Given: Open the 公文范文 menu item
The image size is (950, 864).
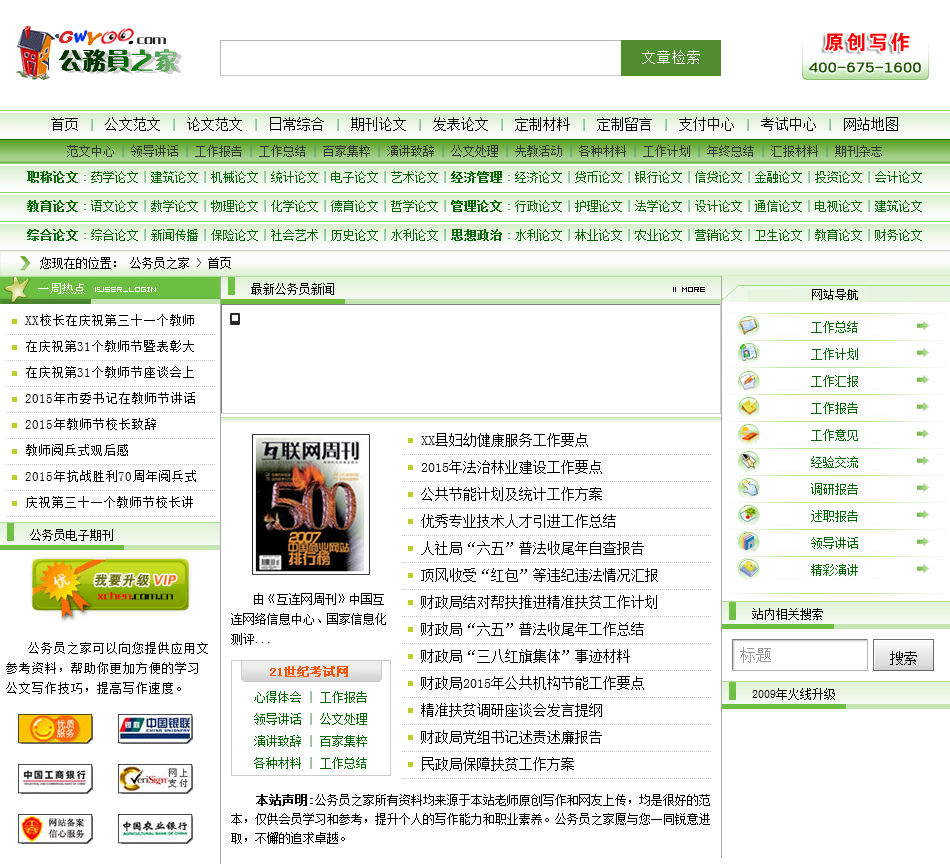Looking at the screenshot, I should click(132, 124).
